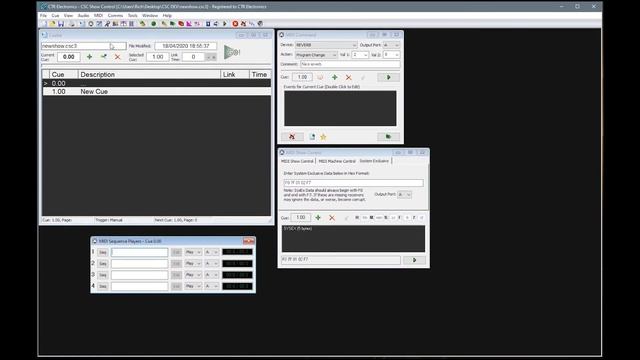Click the Description column header
Screen dimensions: 640x360
(149, 74)
